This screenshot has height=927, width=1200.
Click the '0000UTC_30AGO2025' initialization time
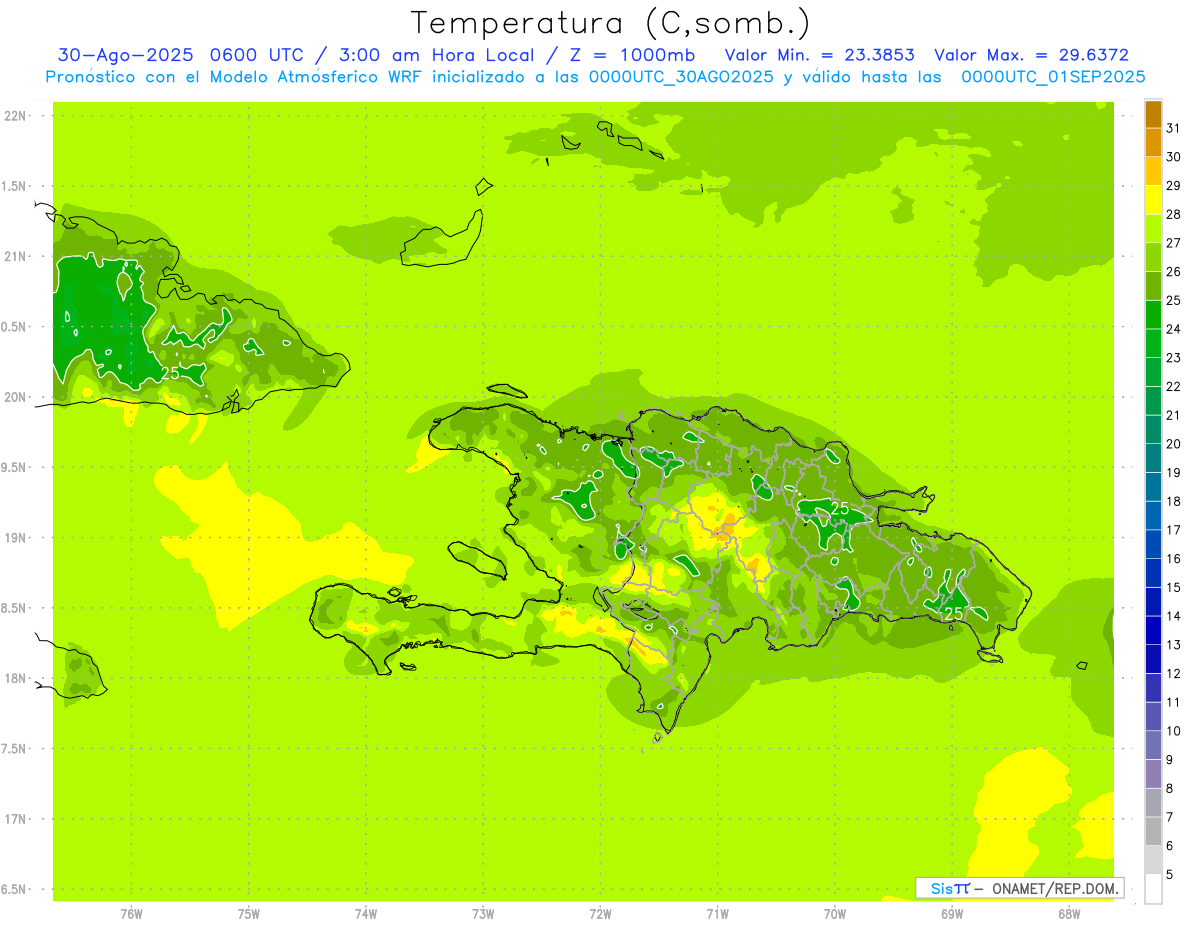681,77
